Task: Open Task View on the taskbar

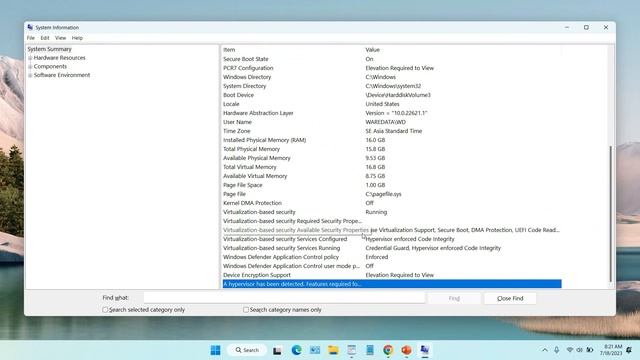Action: pyautogui.click(x=277, y=350)
